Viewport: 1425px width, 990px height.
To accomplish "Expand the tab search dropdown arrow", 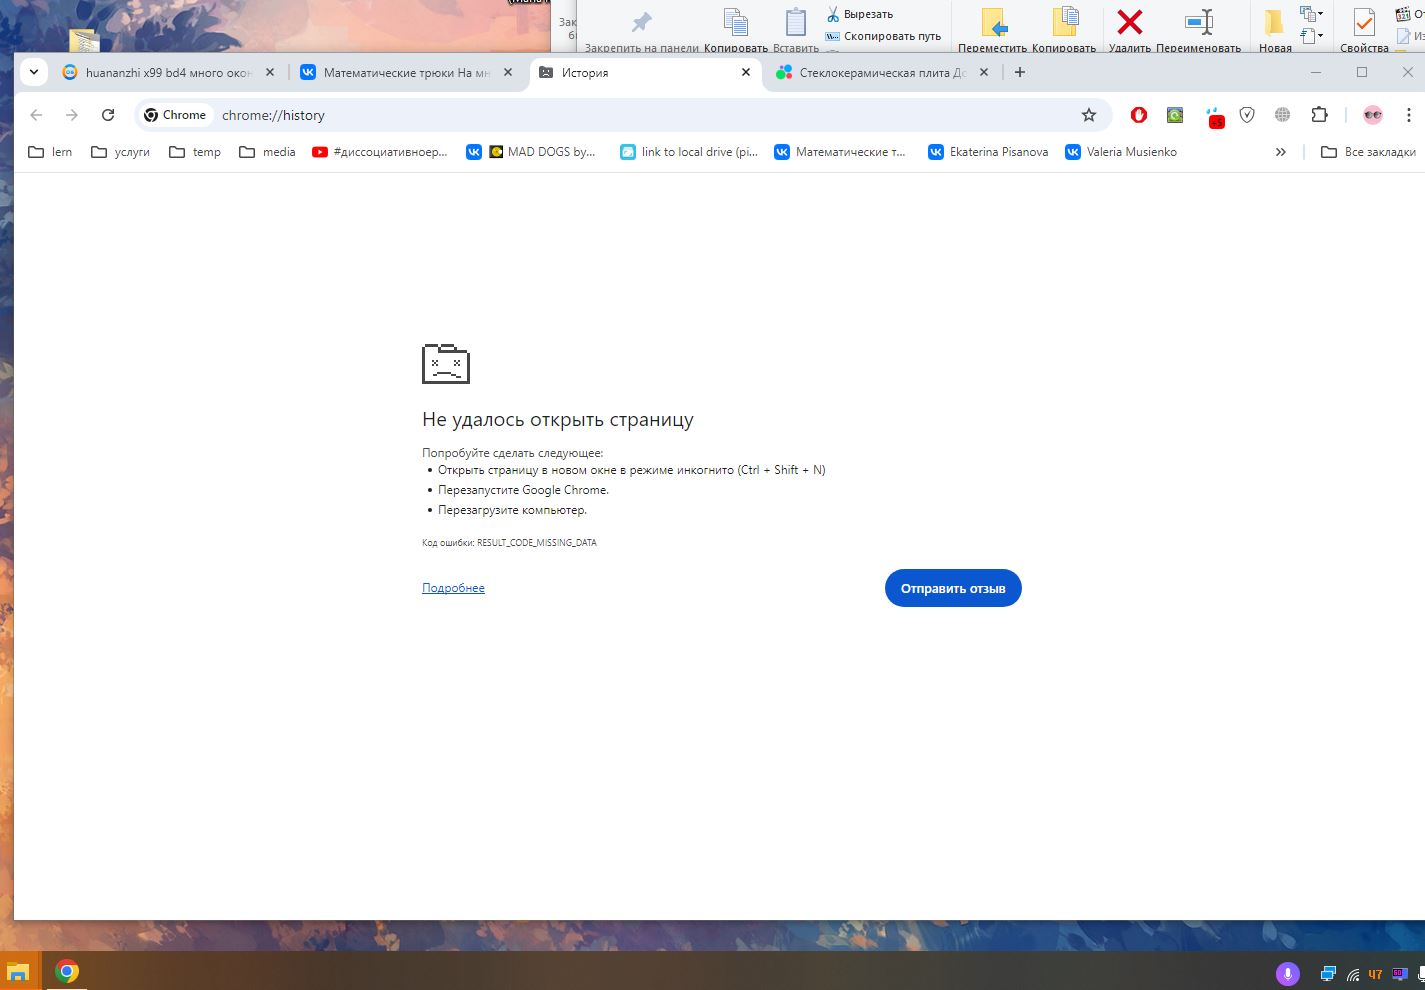I will [34, 72].
